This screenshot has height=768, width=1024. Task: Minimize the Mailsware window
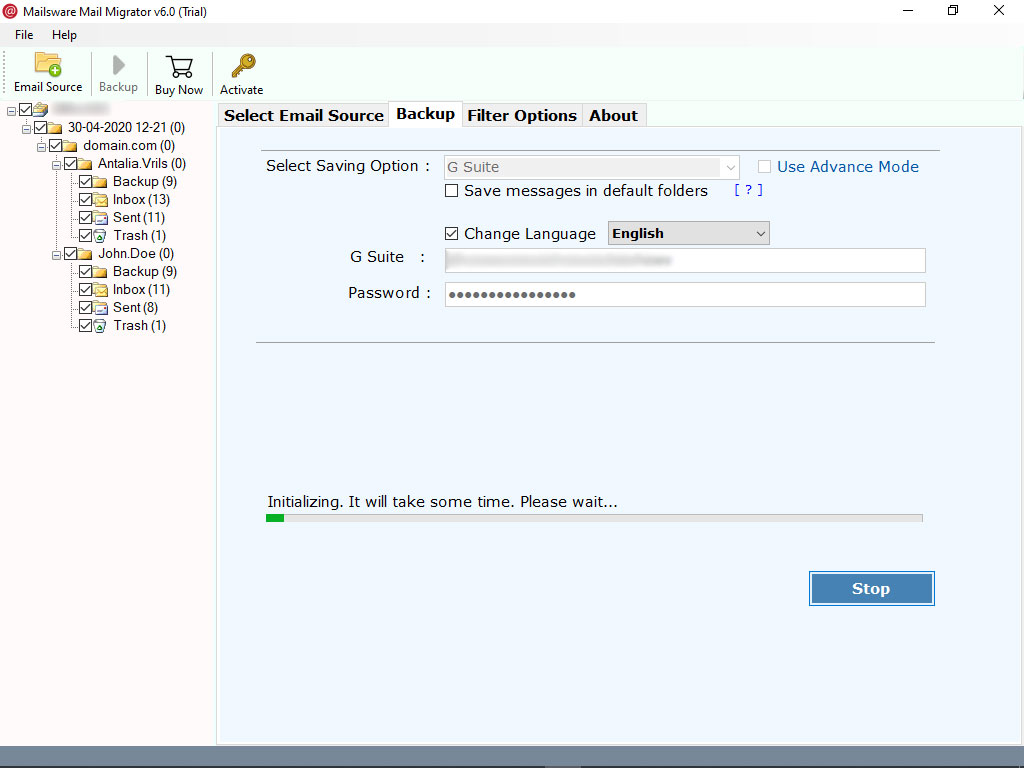(908, 10)
